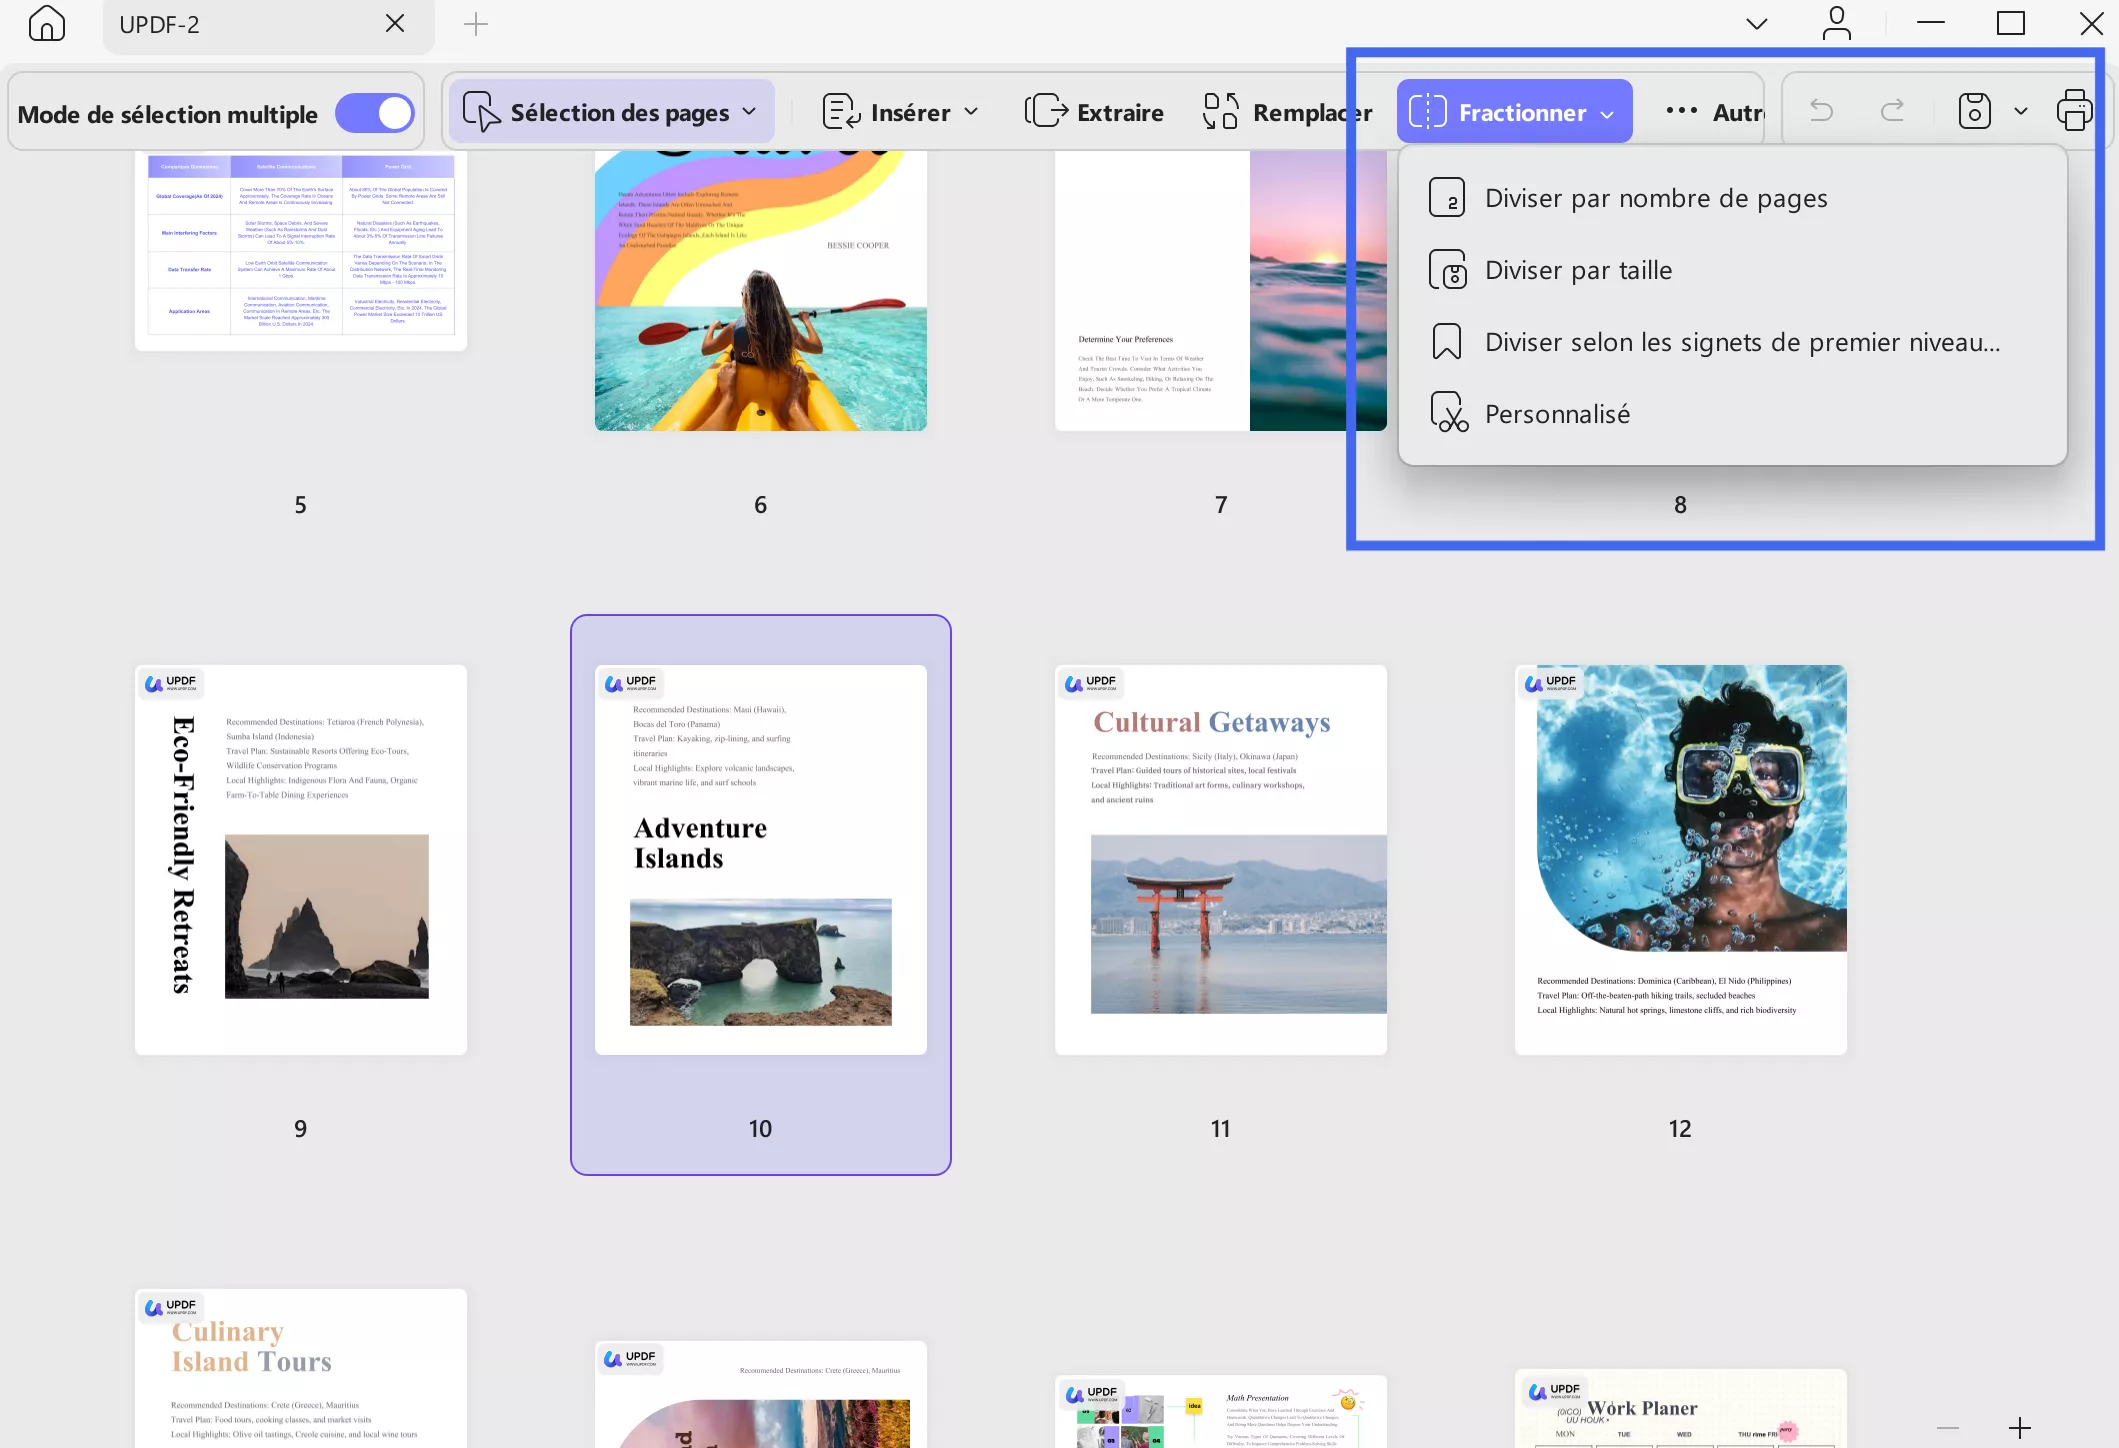Close the UPDF-2 tab
This screenshot has height=1448, width=2119.
click(395, 23)
